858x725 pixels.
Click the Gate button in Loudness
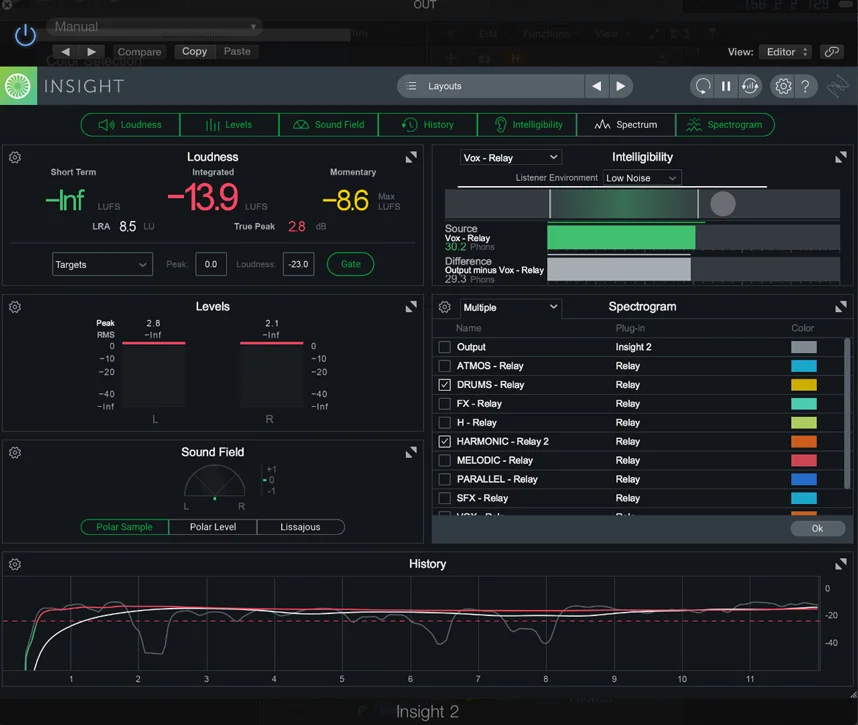click(x=351, y=264)
